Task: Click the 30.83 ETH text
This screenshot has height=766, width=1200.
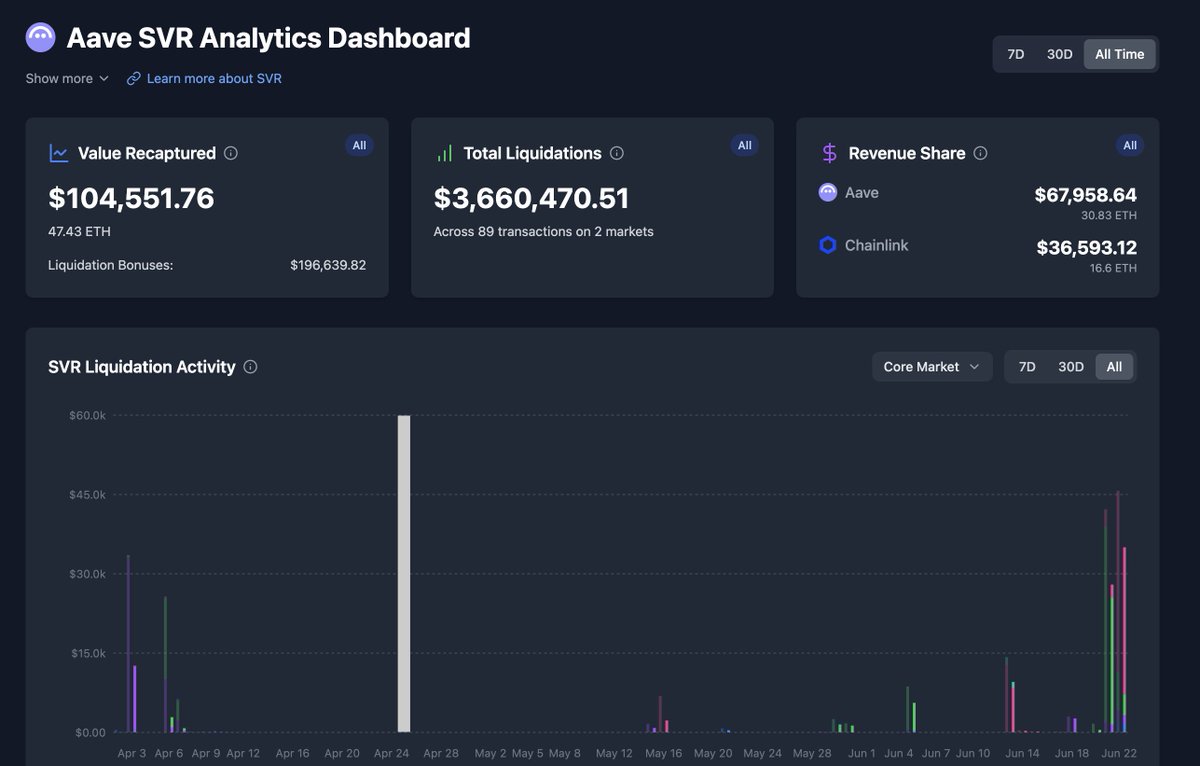Action: click(1109, 215)
